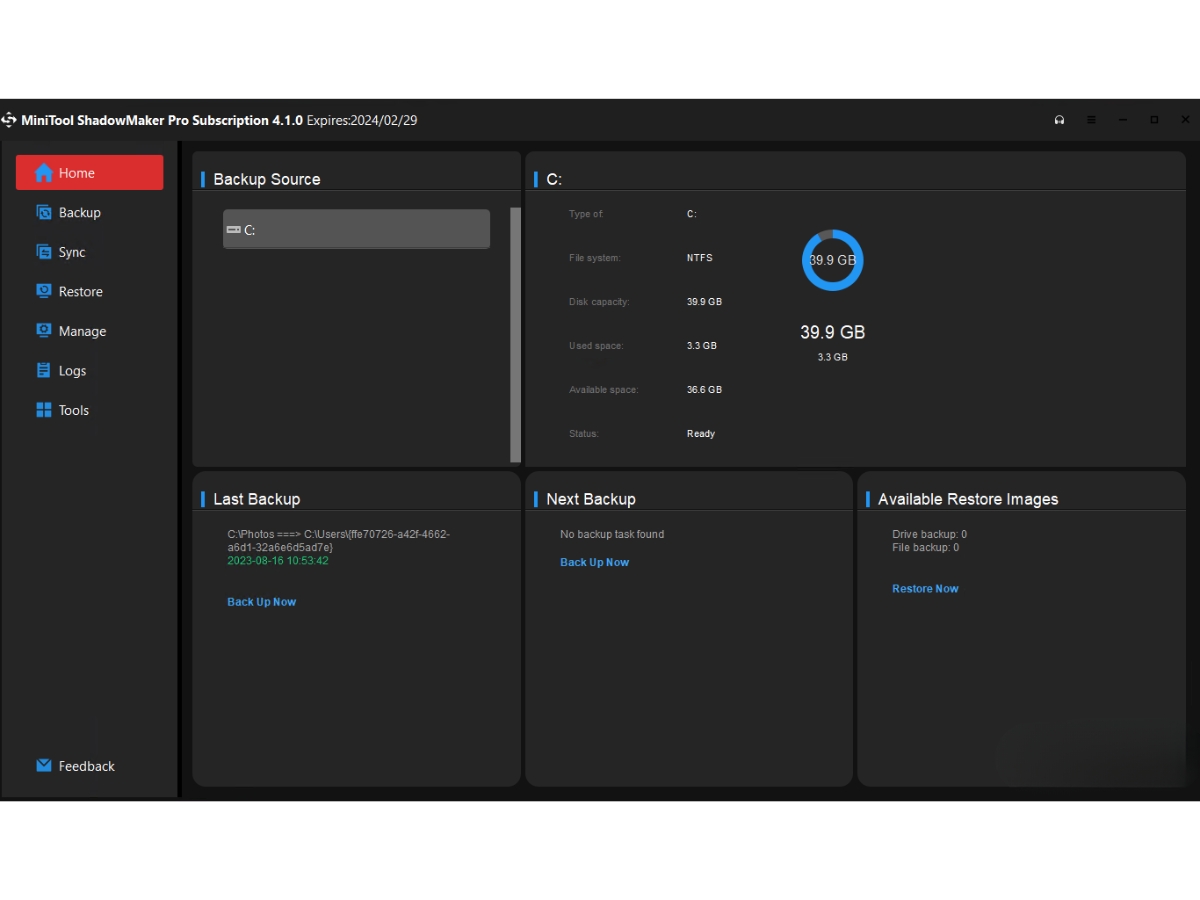Image resolution: width=1200 pixels, height=900 pixels.
Task: Click the Backup Source list scrollbar
Action: (516, 335)
